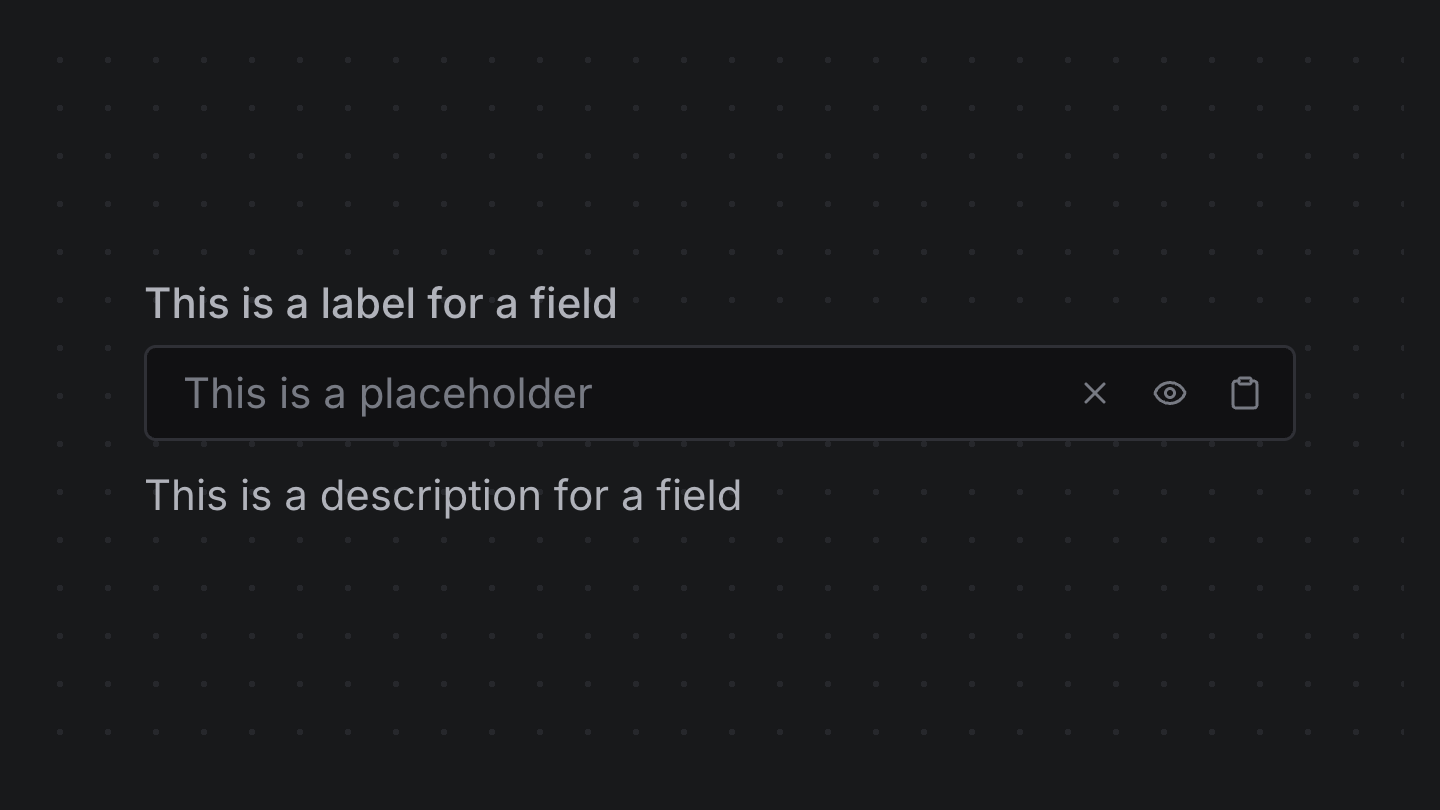The height and width of the screenshot is (810, 1440).
Task: Click the 'This is a description for a field' text
Action: tap(445, 495)
